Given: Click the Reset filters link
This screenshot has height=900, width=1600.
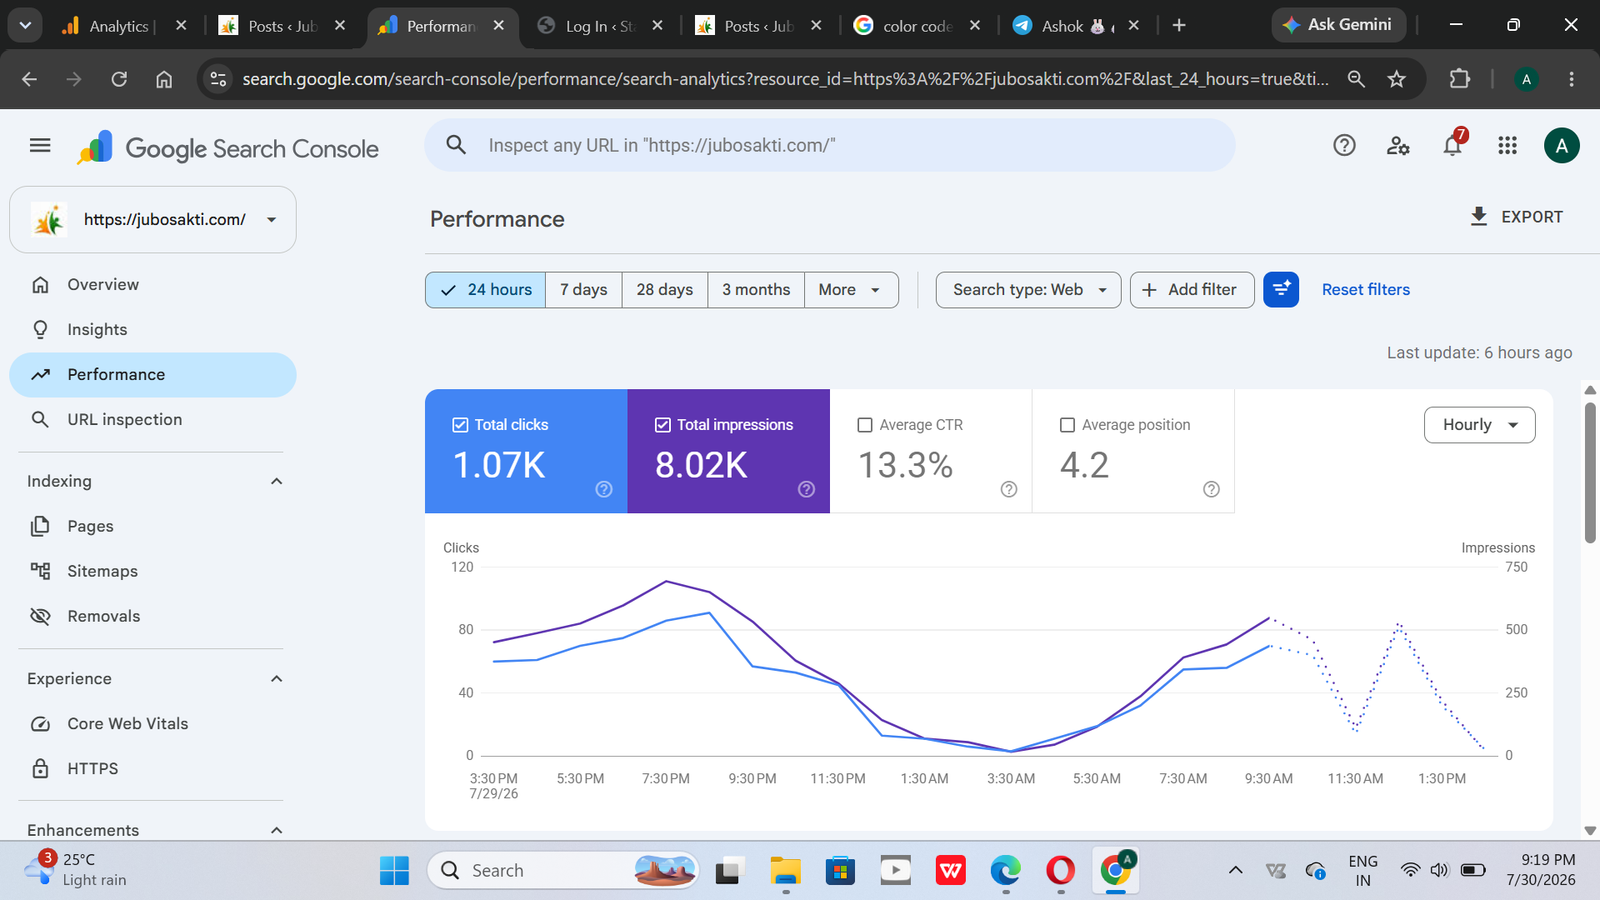Looking at the screenshot, I should click(x=1366, y=290).
